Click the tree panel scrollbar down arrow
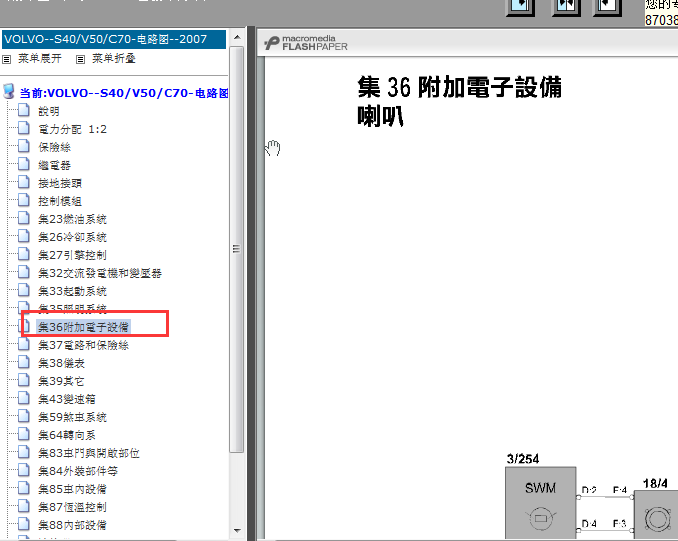The width and height of the screenshot is (678, 541). point(237,531)
